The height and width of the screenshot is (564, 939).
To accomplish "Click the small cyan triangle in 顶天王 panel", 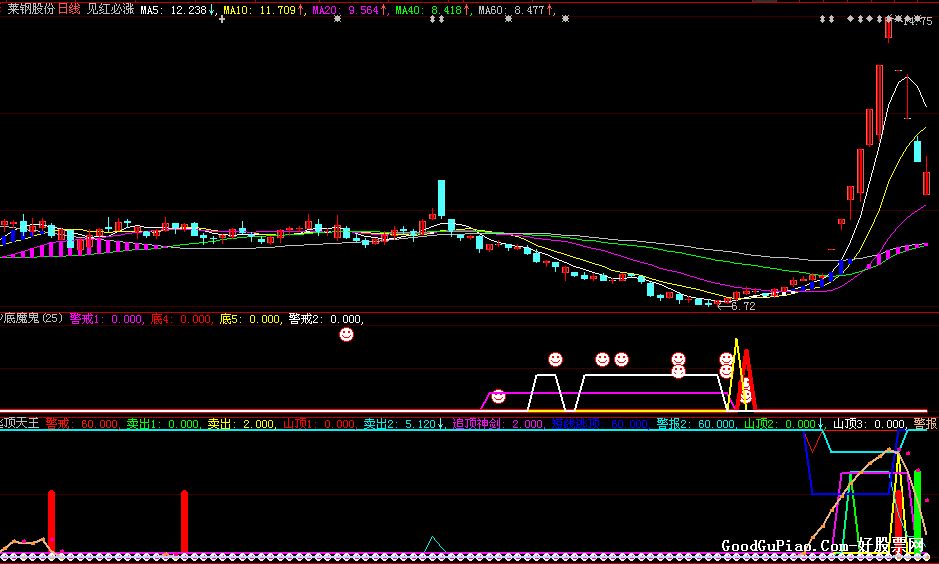I will [x=435, y=544].
